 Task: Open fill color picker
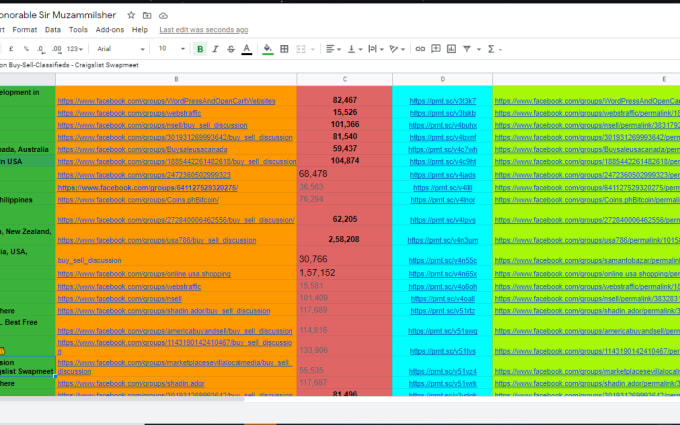pos(268,49)
